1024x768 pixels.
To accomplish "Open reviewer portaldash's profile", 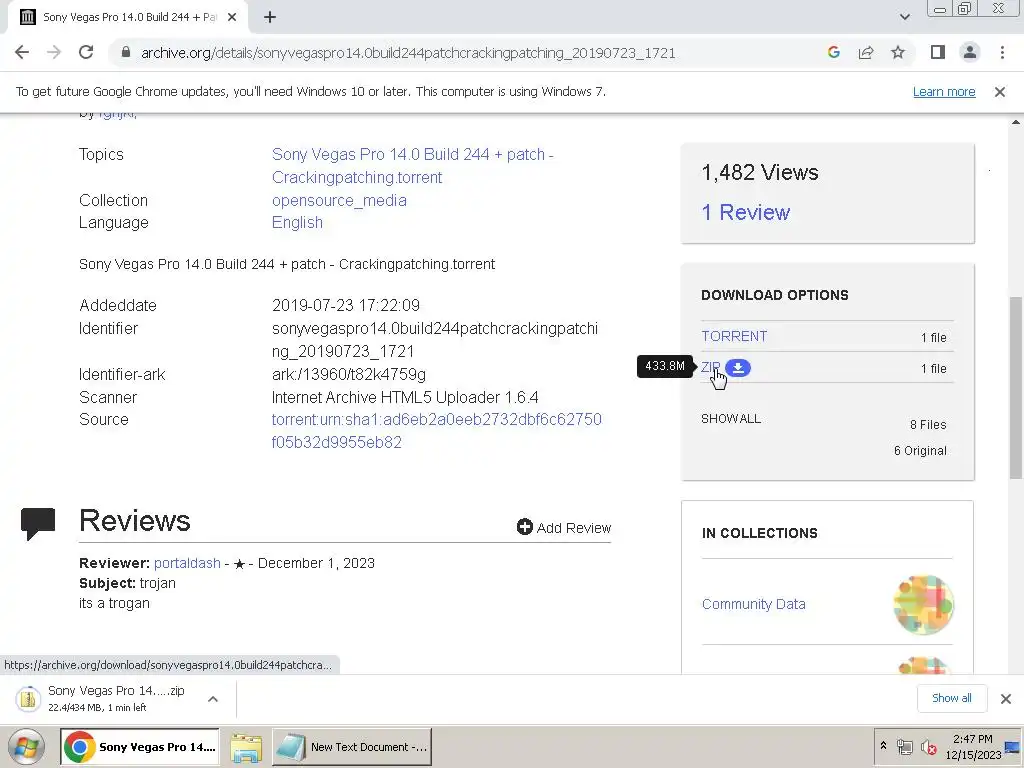I will pos(187,564).
